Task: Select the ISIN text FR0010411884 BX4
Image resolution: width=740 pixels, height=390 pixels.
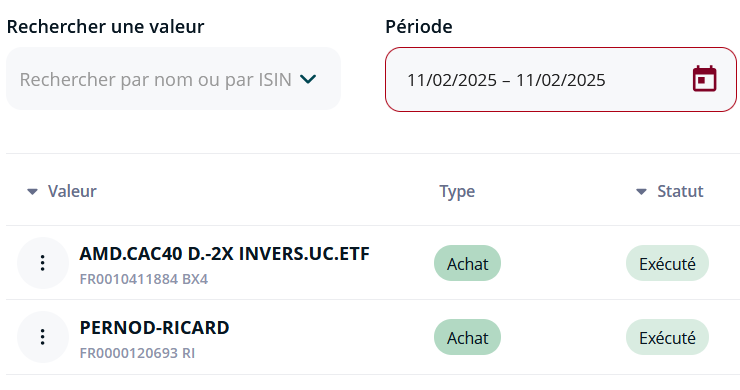Action: pos(143,279)
